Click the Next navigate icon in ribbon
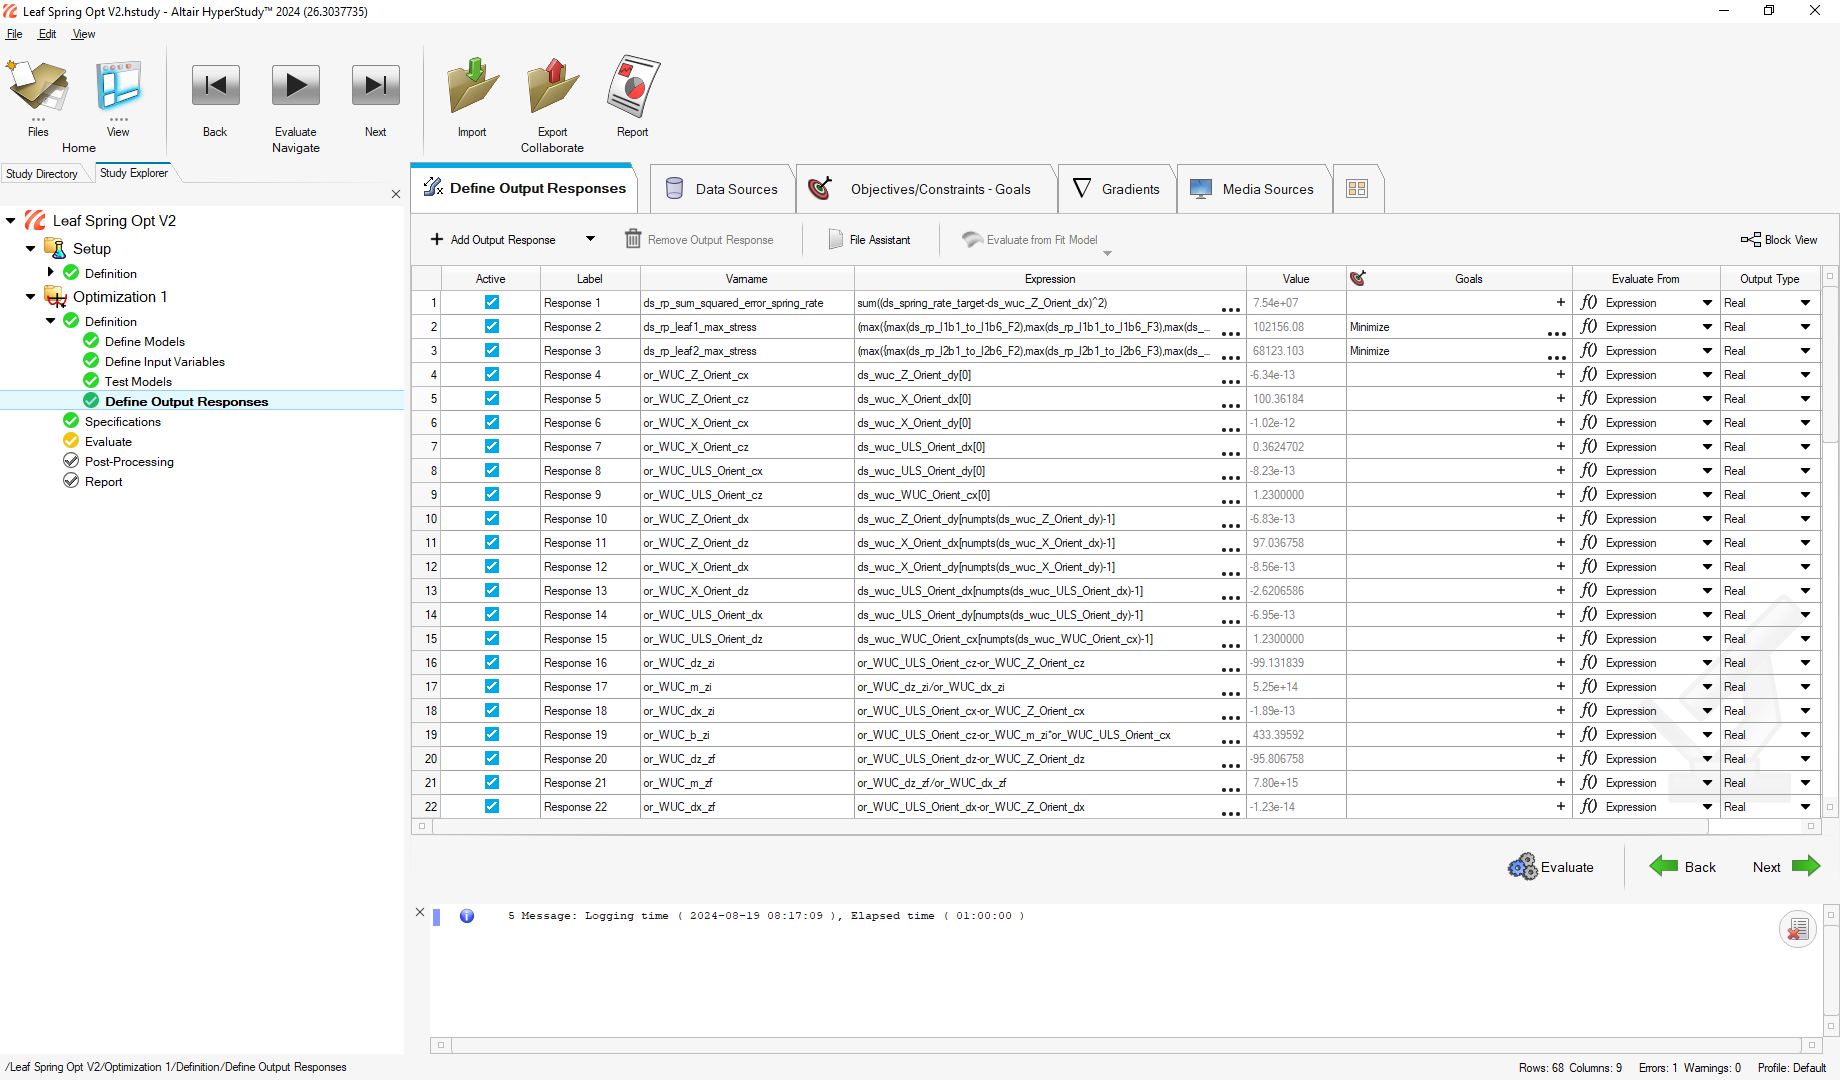Screen dimensions: 1840x1080 376,86
